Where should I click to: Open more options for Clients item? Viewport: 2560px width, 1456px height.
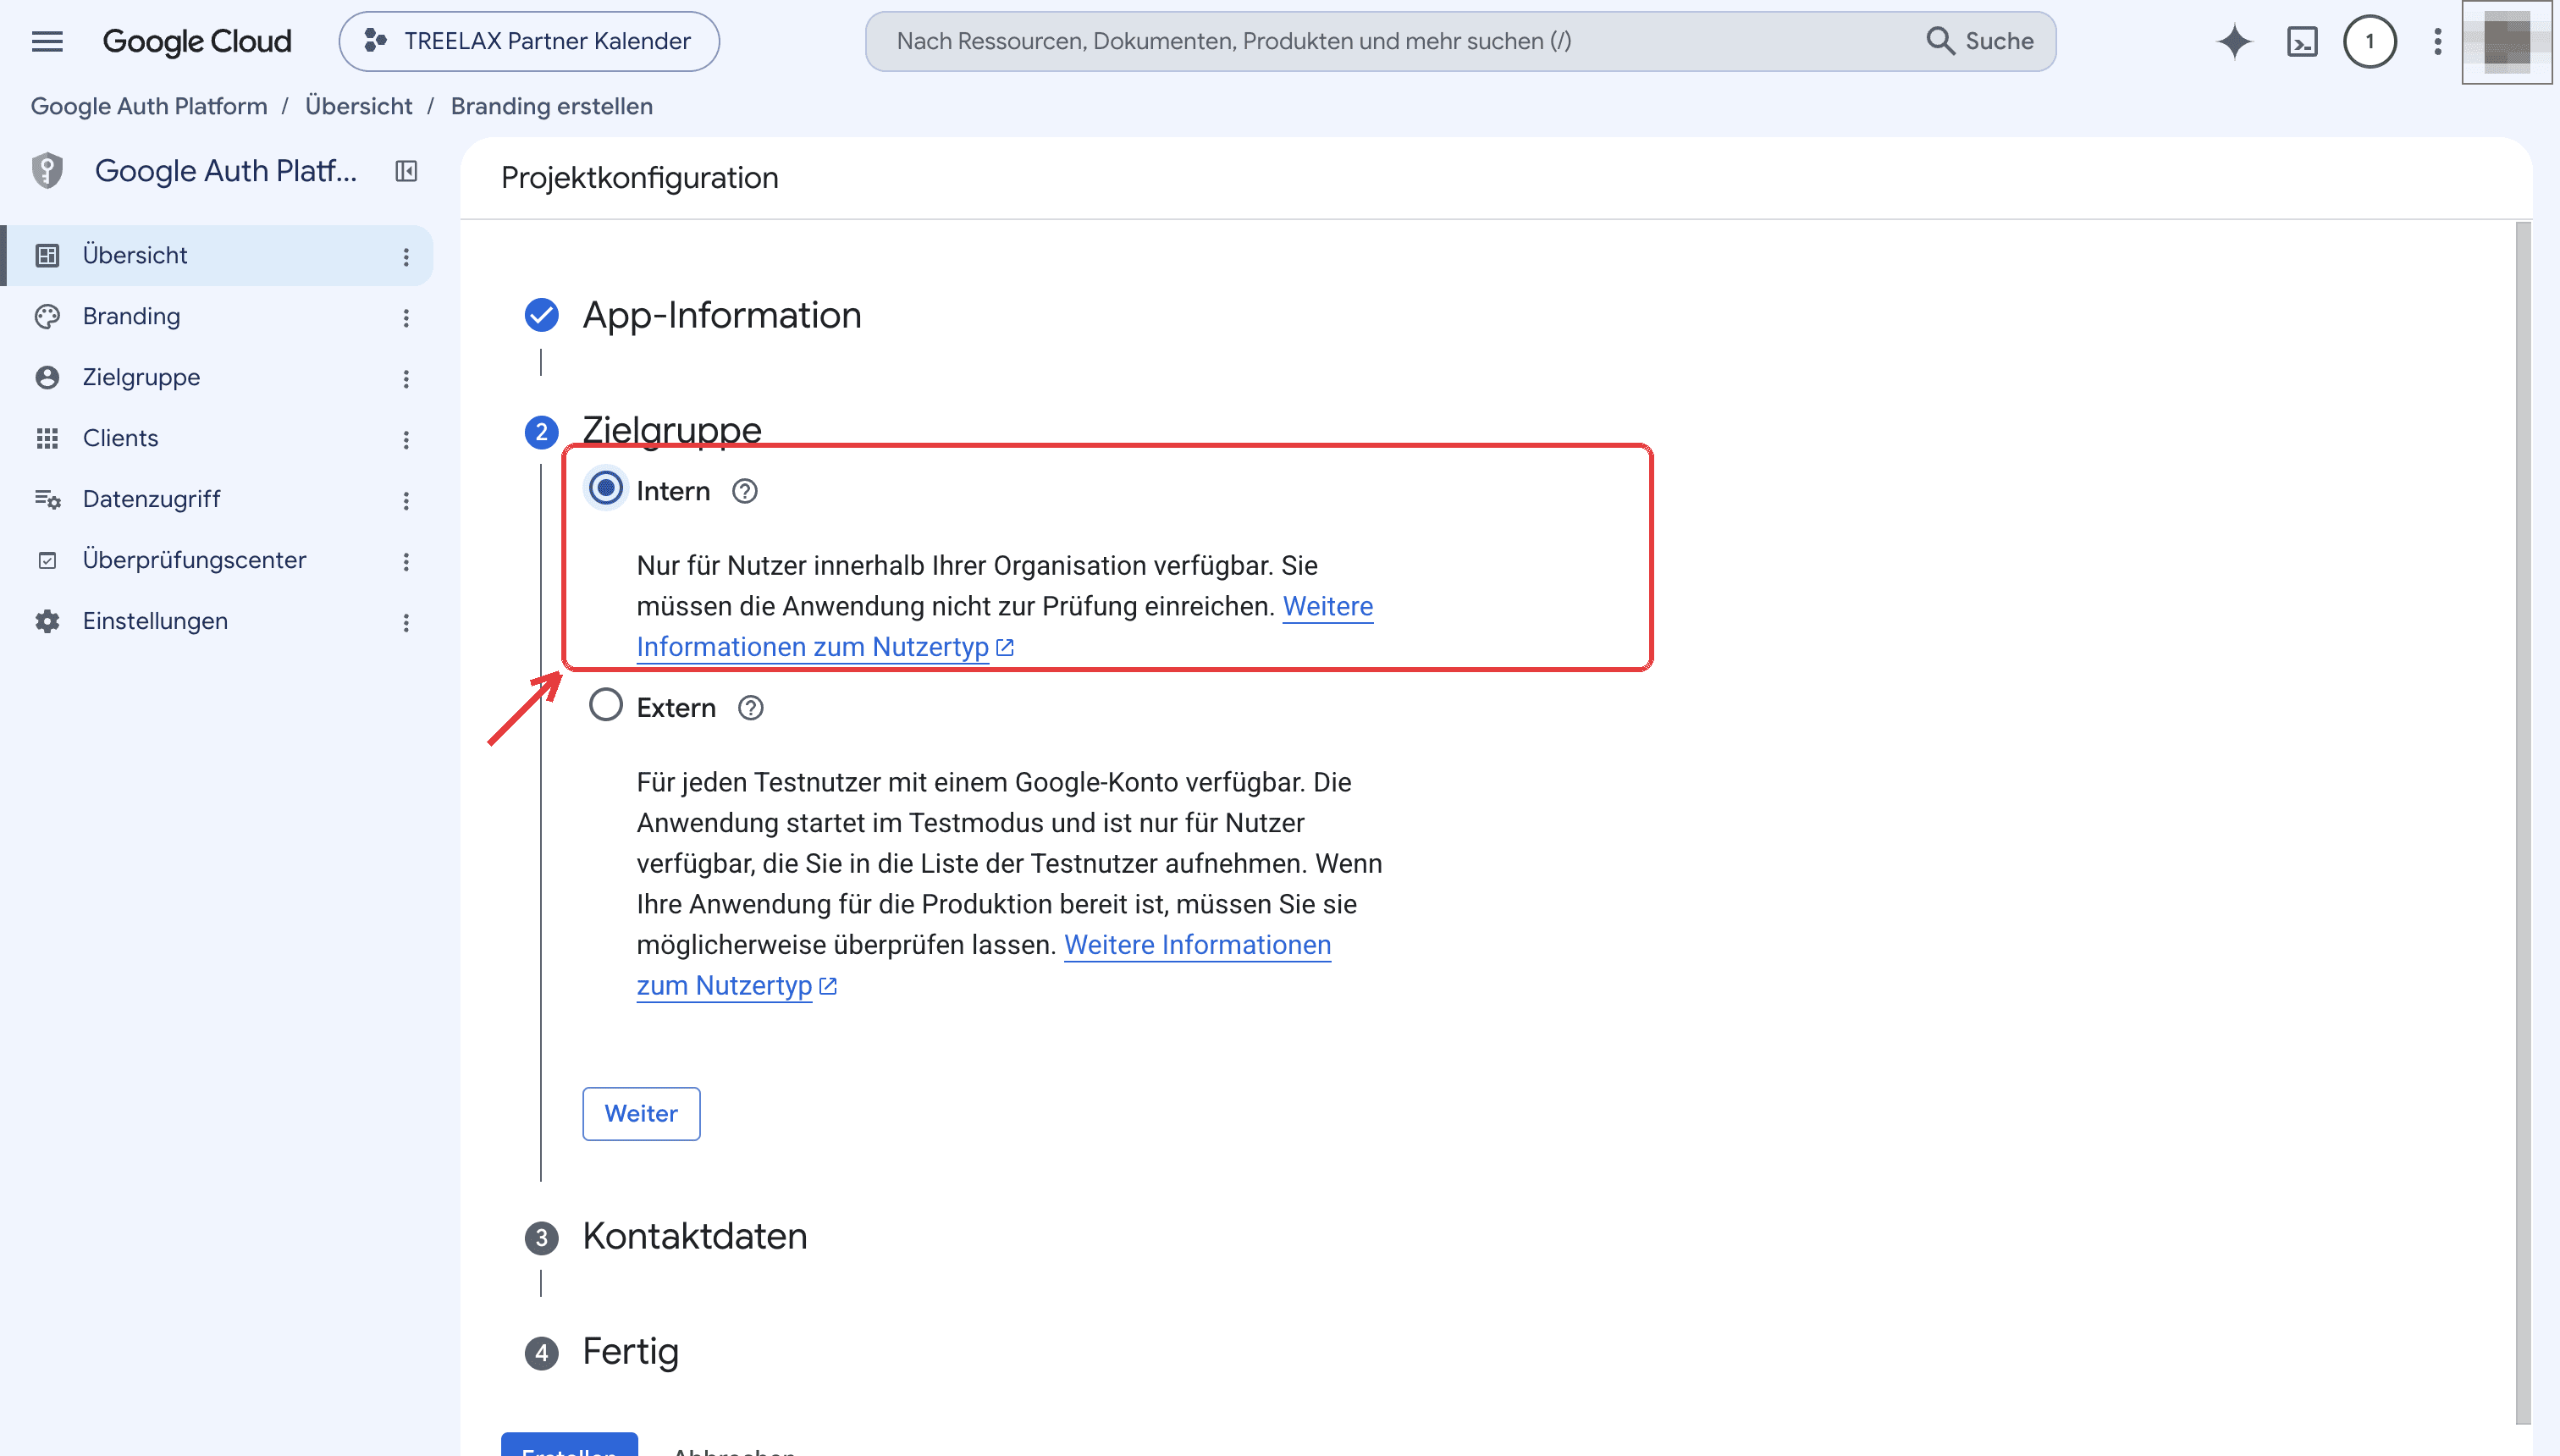coord(406,440)
